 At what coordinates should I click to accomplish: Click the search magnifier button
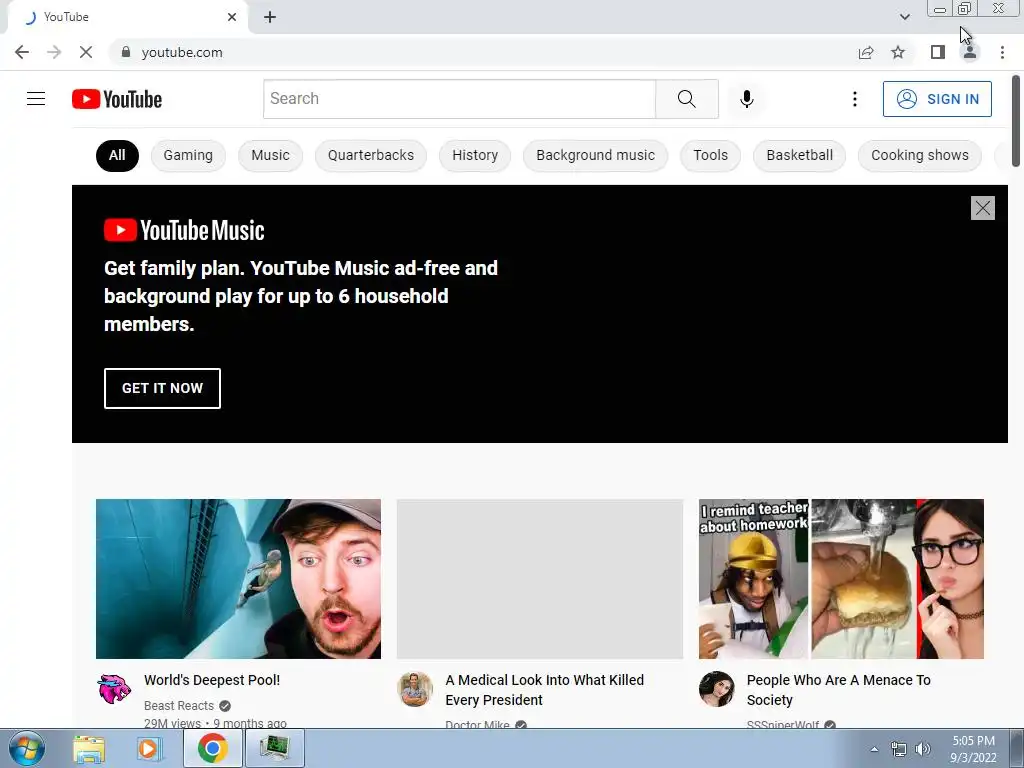coord(686,99)
